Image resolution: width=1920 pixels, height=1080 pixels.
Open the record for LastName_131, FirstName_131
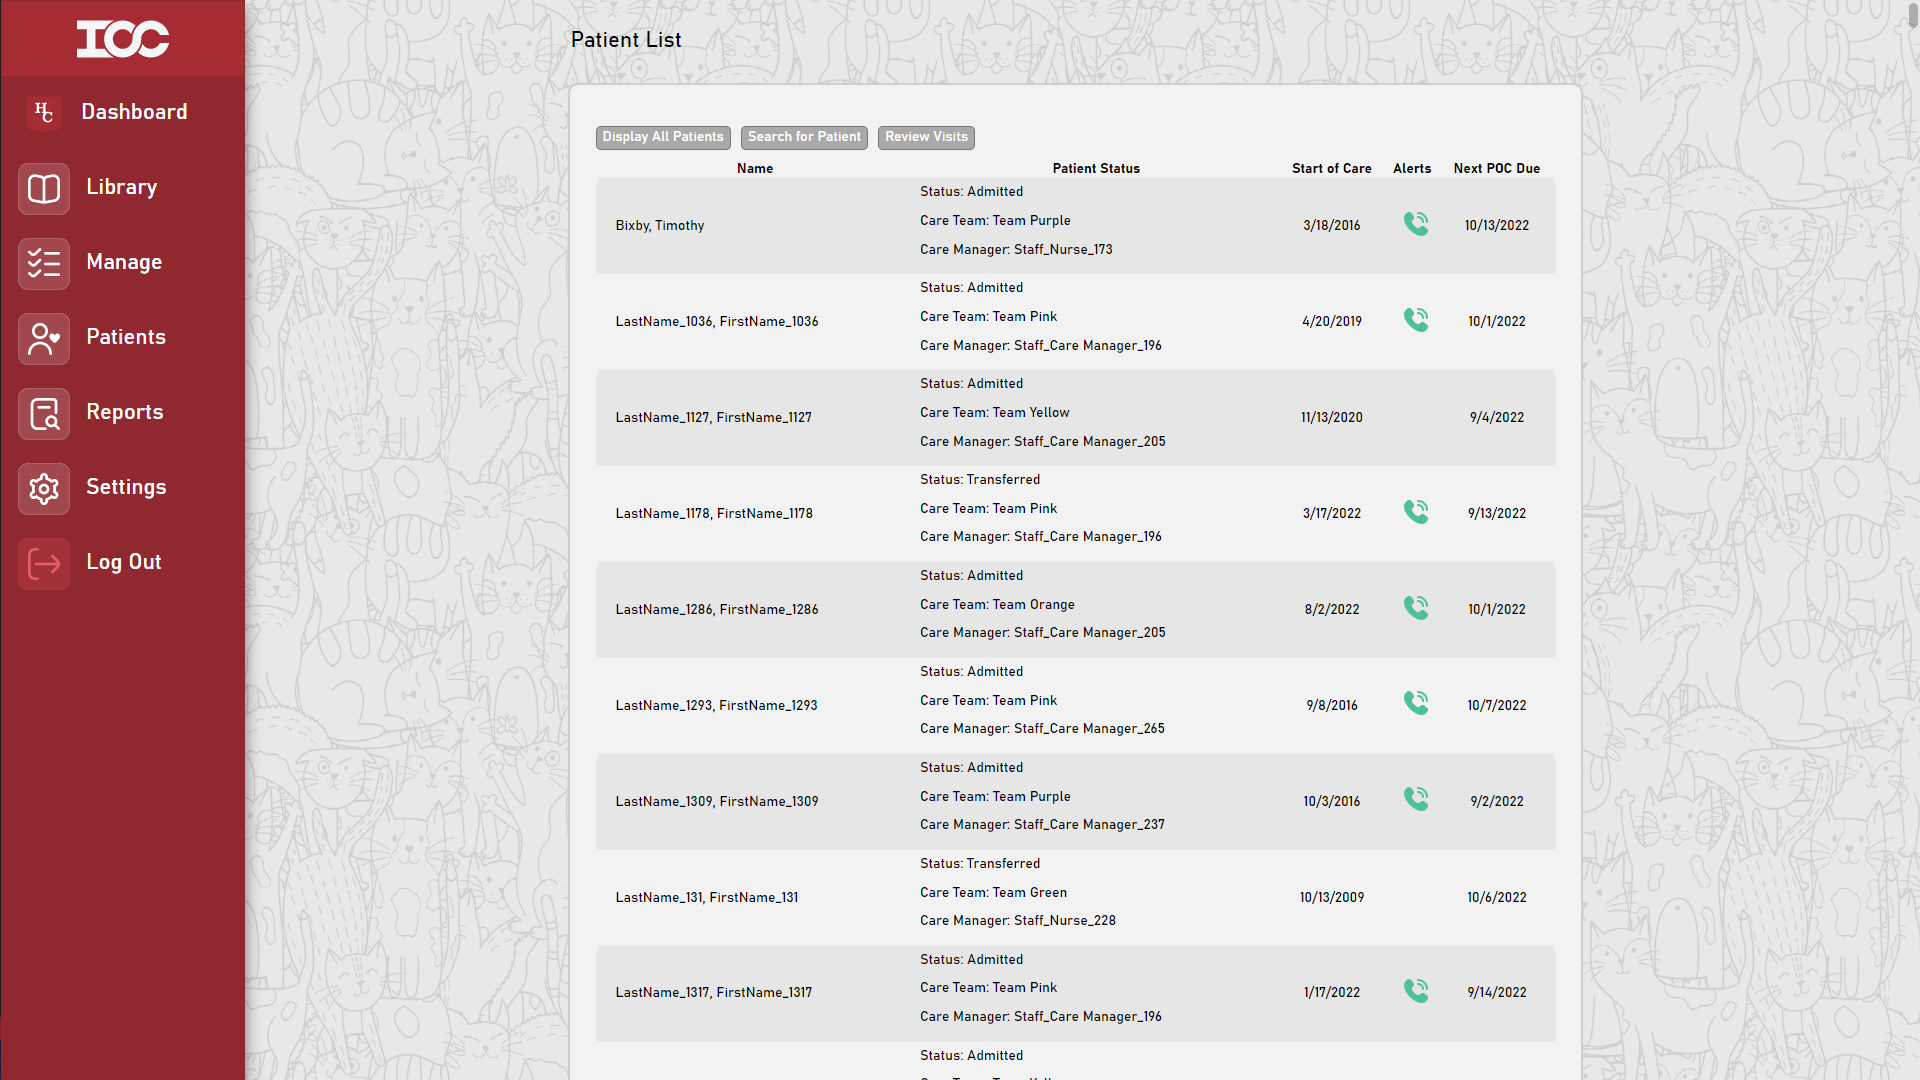(x=706, y=897)
